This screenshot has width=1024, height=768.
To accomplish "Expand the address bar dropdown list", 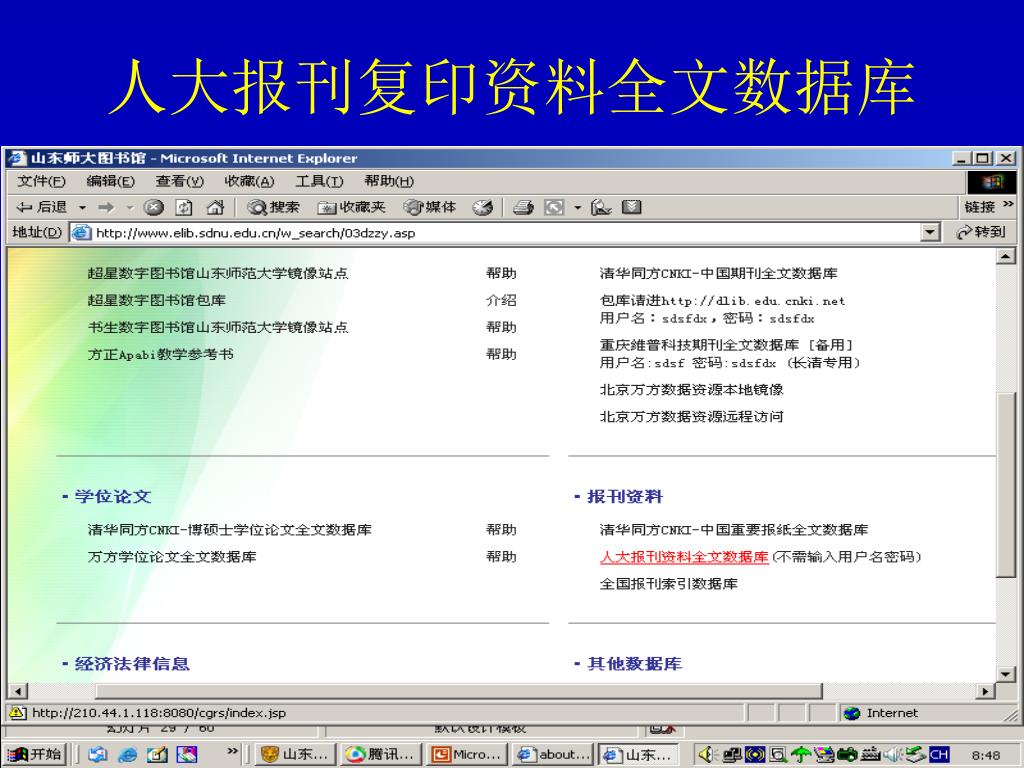I will click(930, 232).
